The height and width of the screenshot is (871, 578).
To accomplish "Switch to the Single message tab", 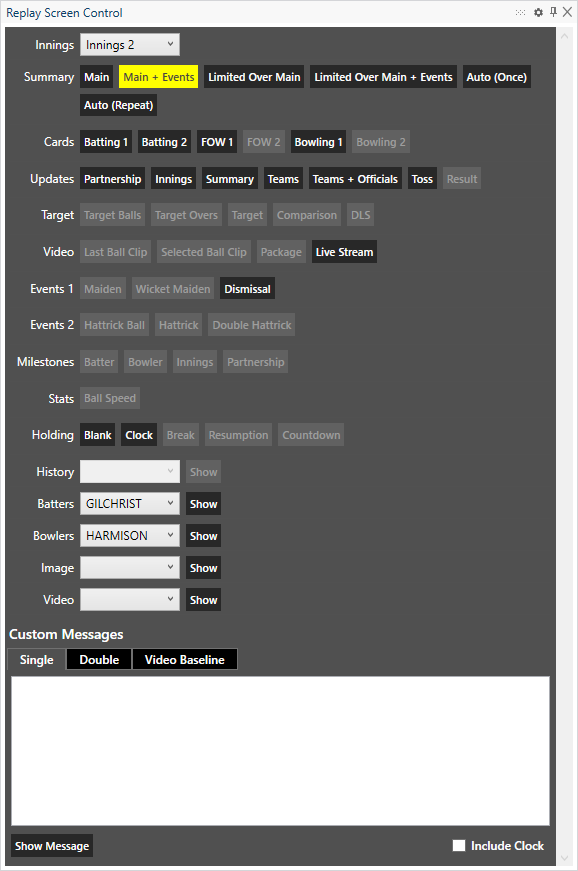I will tap(37, 659).
